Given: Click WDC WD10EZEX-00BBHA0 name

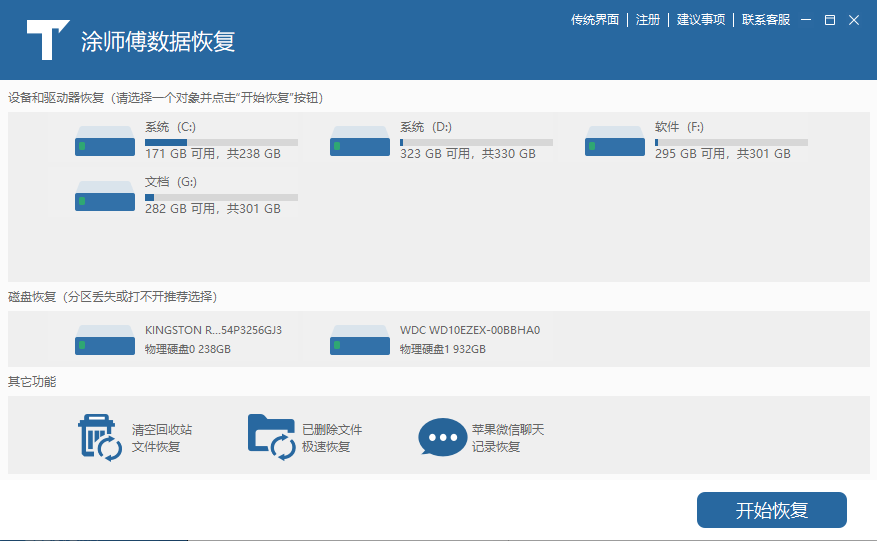Looking at the screenshot, I should click(x=470, y=330).
